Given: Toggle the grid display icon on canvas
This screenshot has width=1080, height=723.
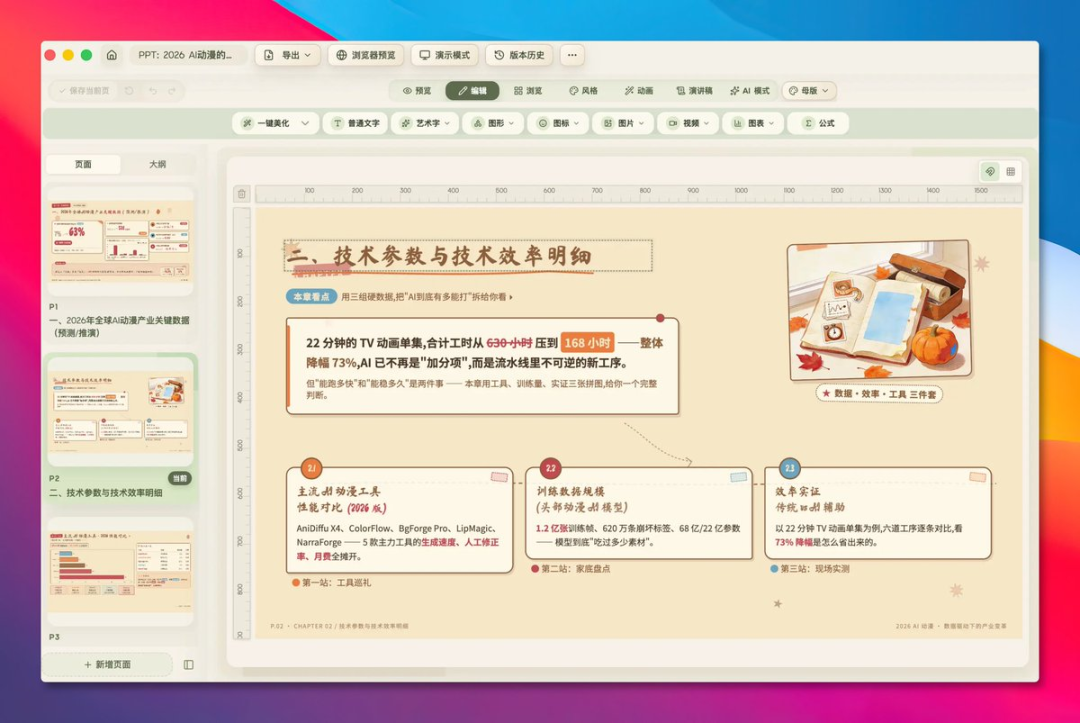Looking at the screenshot, I should tap(1010, 171).
